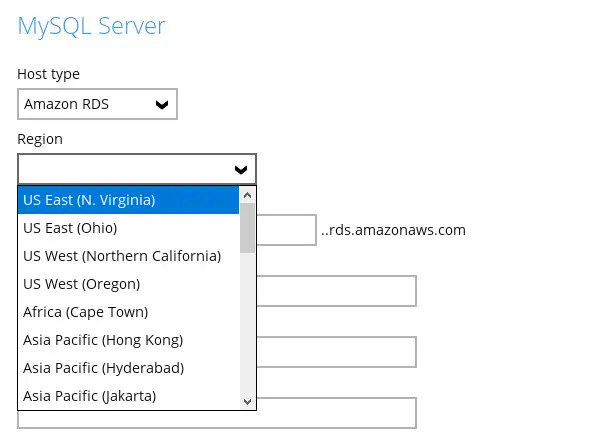The width and height of the screenshot is (607, 445).
Task: Click the text field beside the Hong Kong option
Action: (336, 351)
